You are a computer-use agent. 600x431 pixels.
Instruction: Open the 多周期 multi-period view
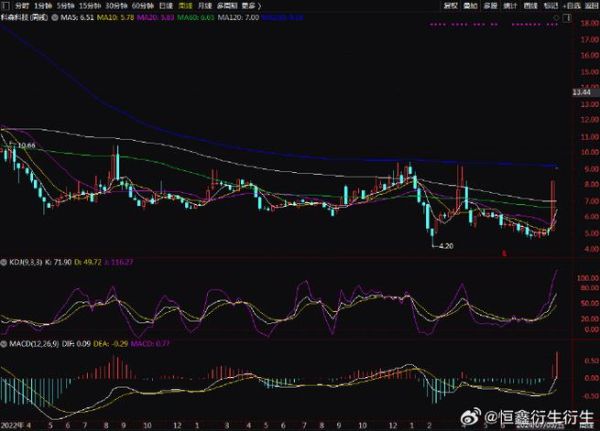pyautogui.click(x=227, y=6)
